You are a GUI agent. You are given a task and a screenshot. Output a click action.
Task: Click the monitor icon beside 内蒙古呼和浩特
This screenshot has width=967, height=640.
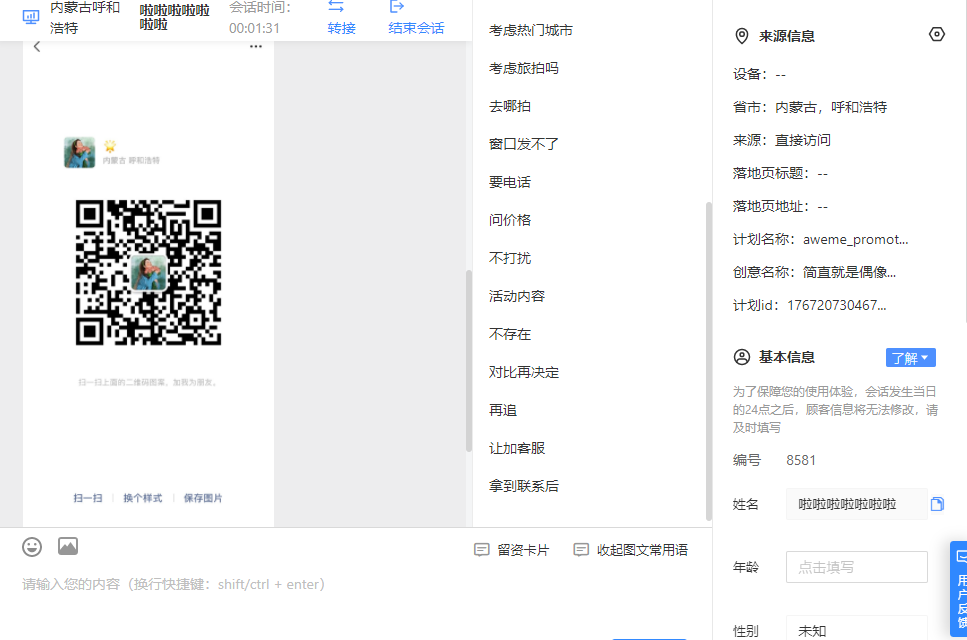click(x=31, y=17)
